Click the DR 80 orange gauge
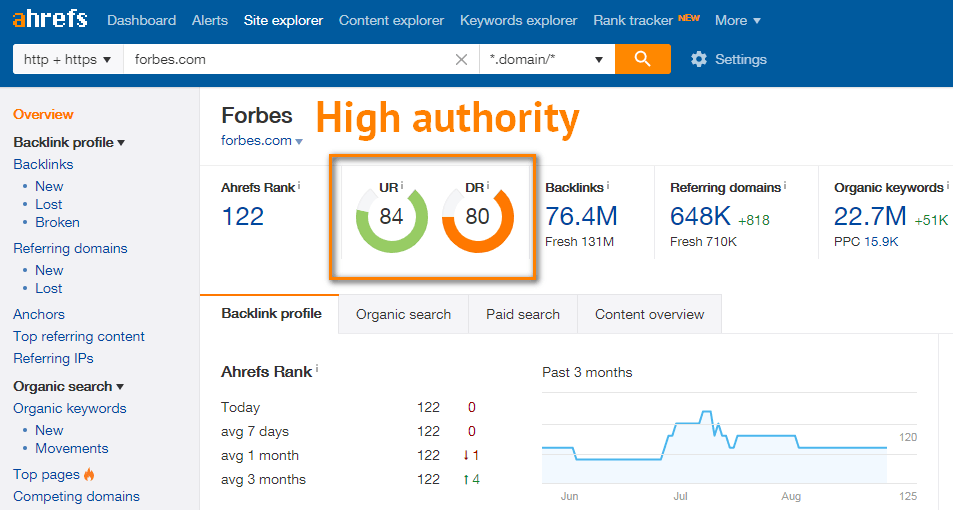The height and width of the screenshot is (510, 953). (478, 217)
